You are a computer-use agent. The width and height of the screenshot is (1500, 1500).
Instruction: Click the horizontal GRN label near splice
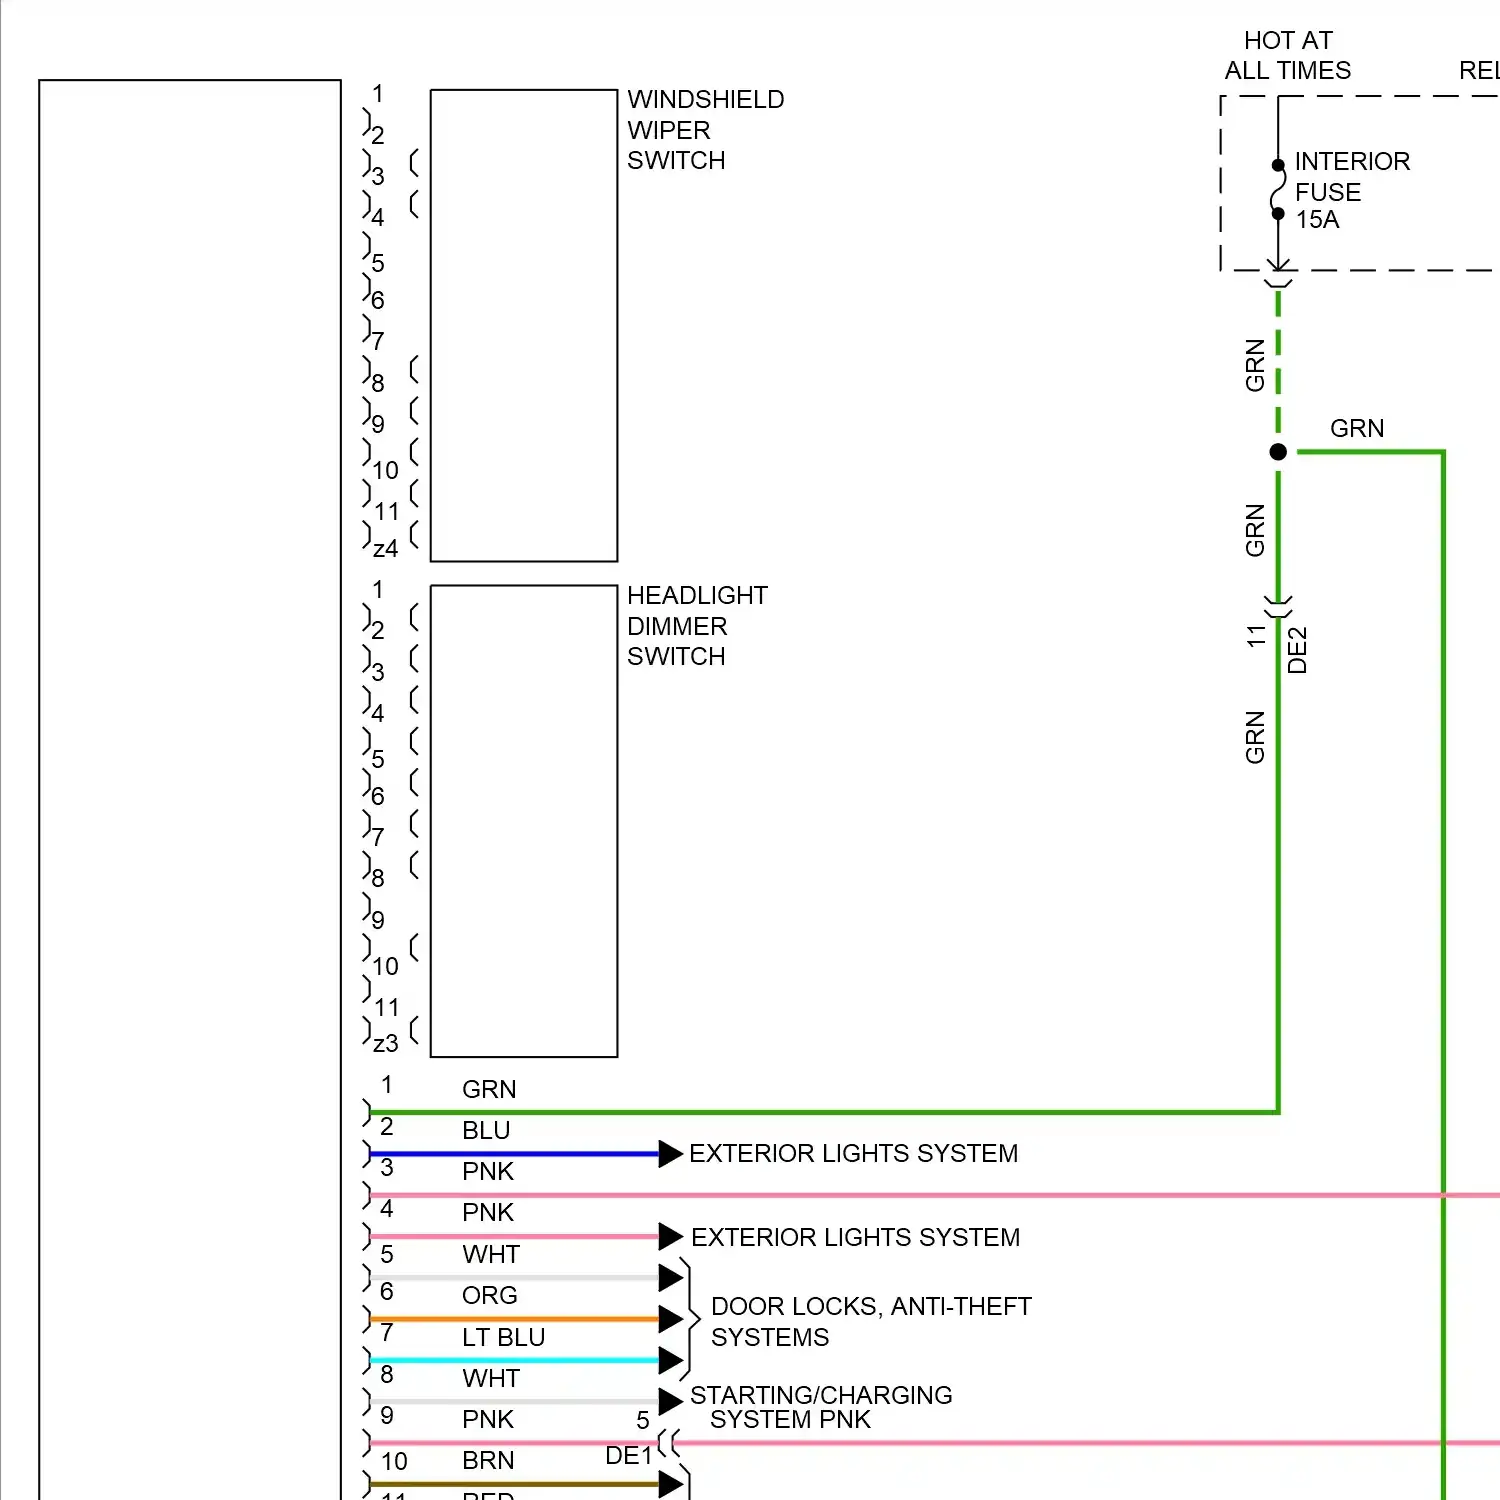pos(1357,428)
